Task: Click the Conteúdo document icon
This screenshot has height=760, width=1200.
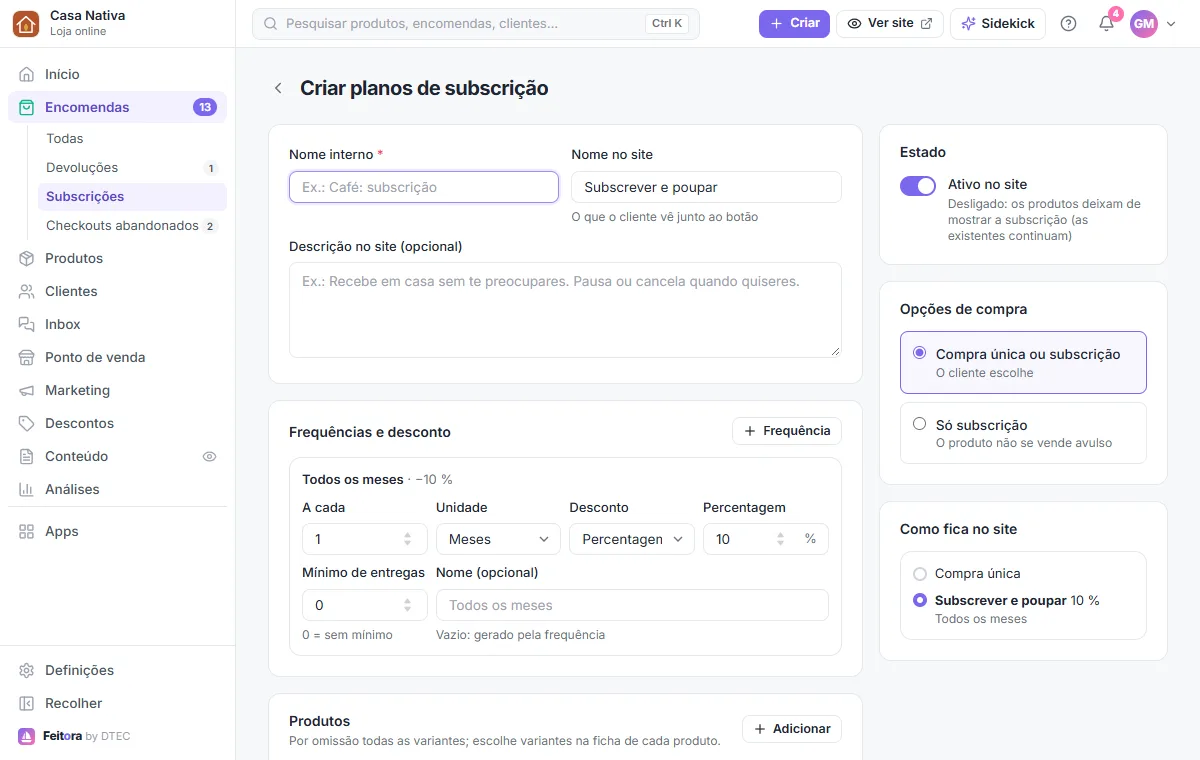Action: point(27,457)
